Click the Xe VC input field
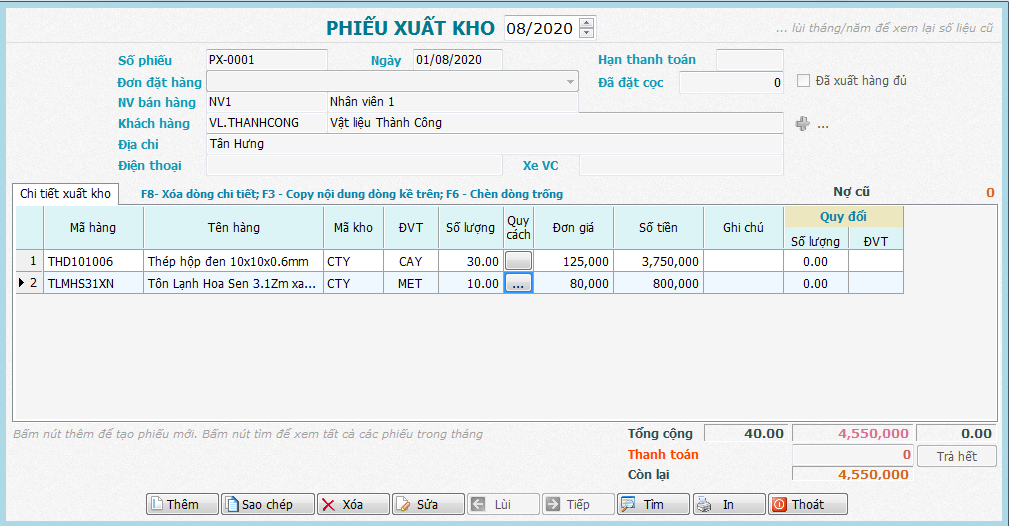This screenshot has height=526, width=1009. coord(680,166)
